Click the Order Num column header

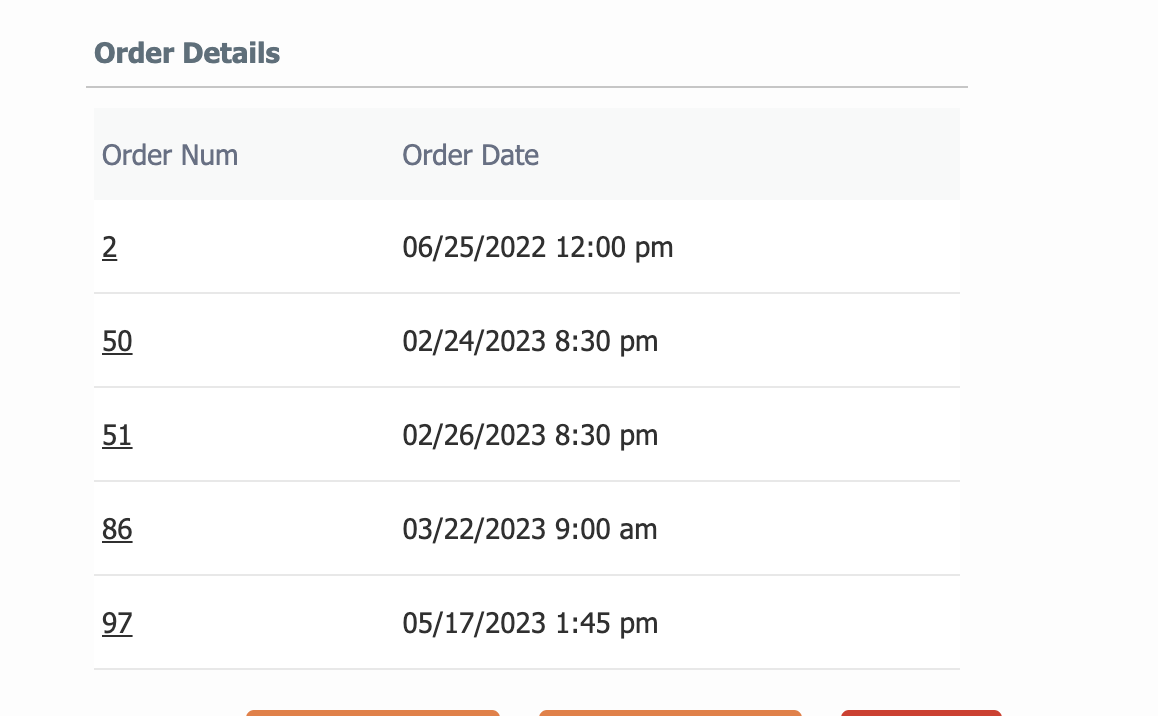pos(170,155)
